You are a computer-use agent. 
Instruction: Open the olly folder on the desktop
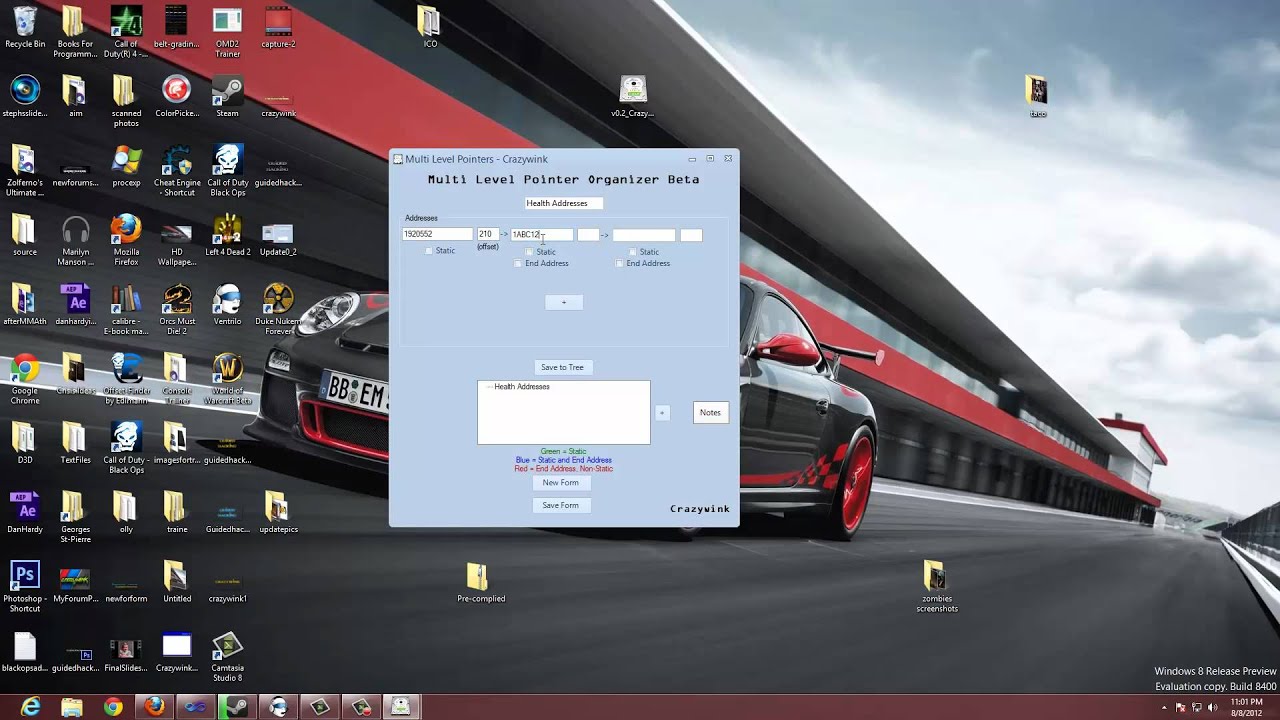click(x=126, y=512)
